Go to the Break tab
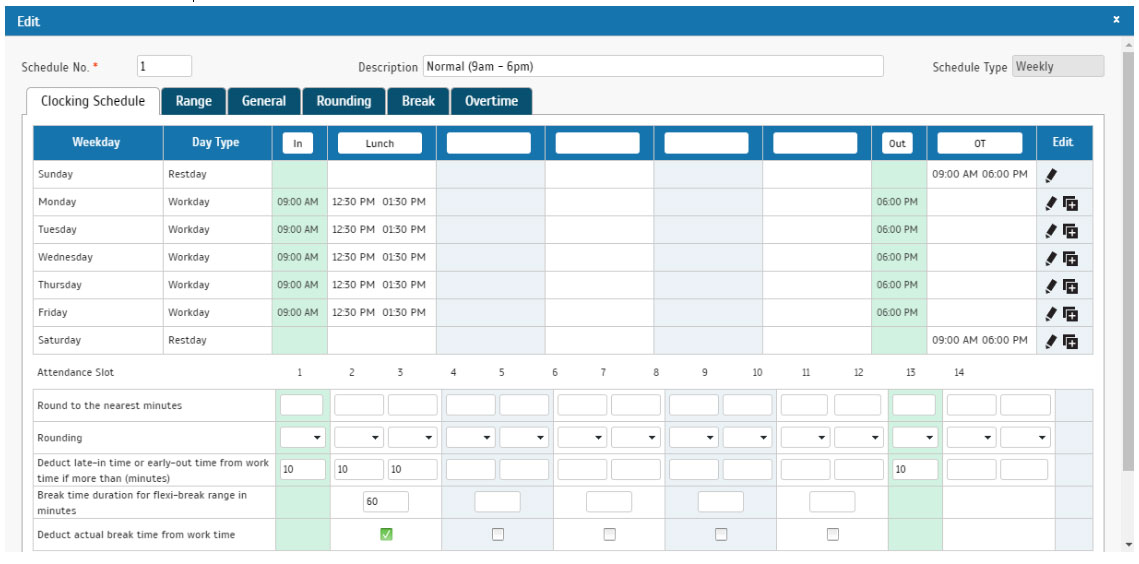This screenshot has width=1139, height=564. point(418,102)
